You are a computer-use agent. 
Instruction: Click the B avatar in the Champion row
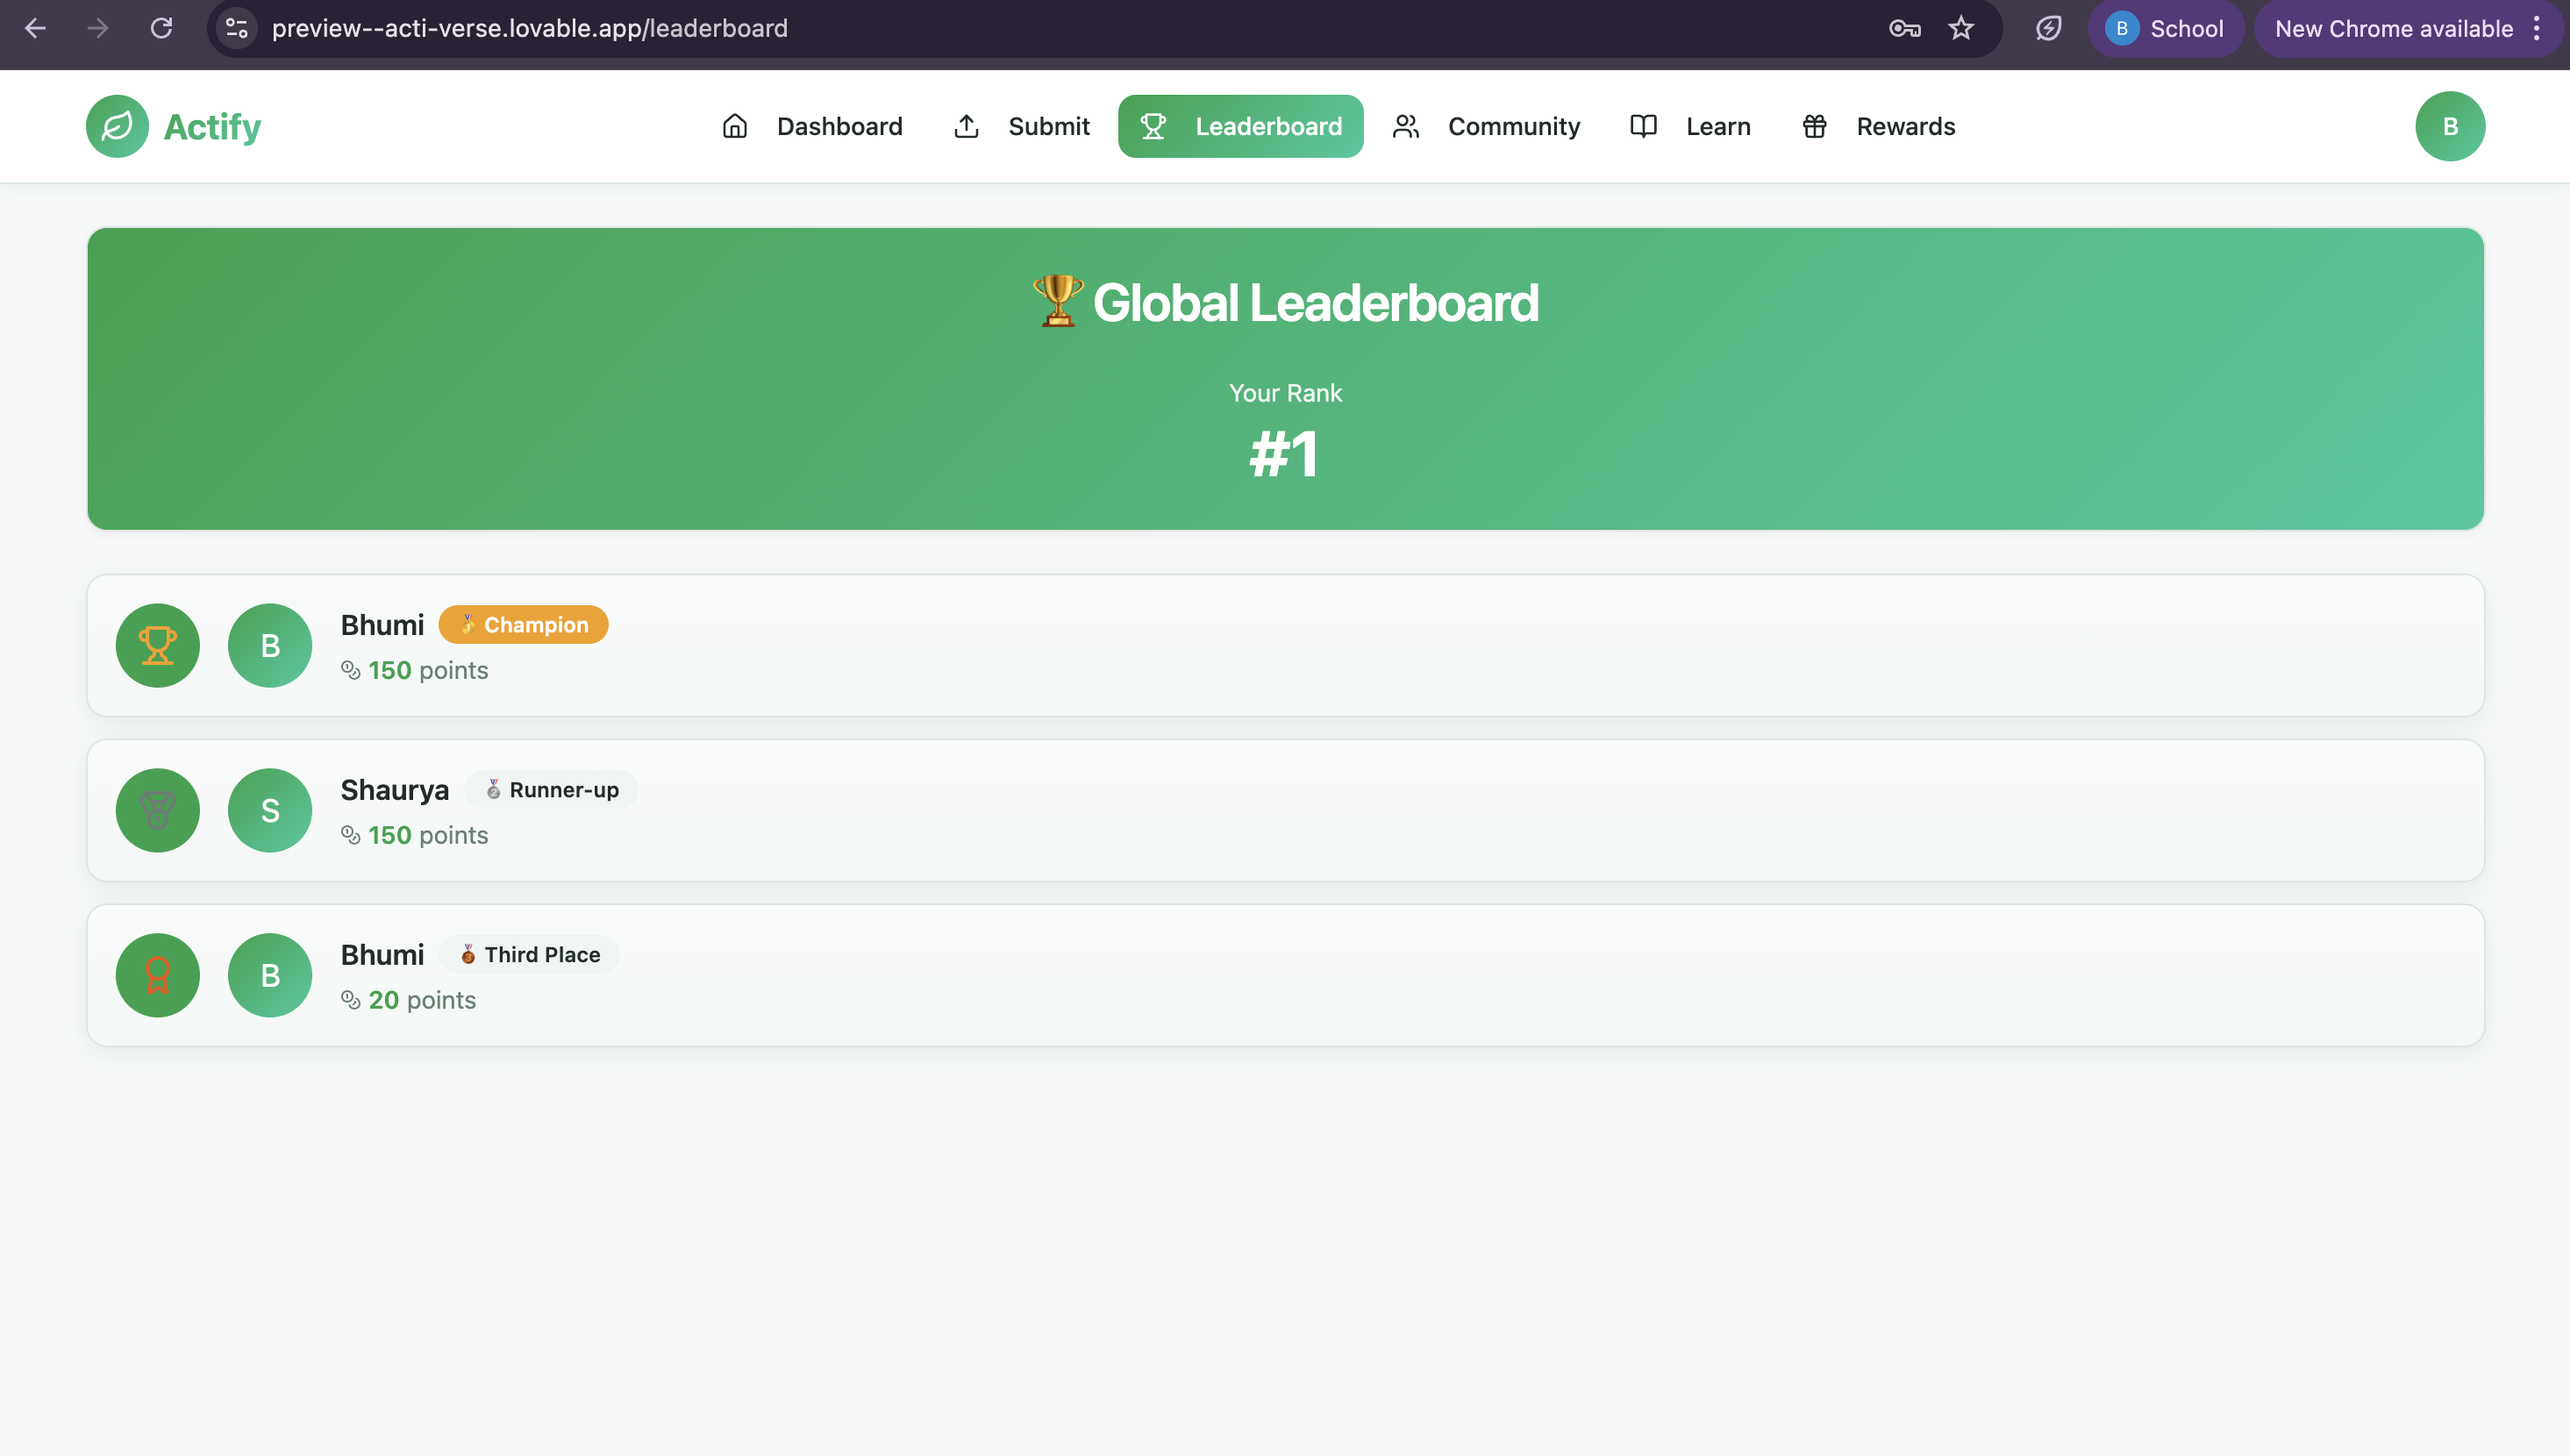click(270, 645)
